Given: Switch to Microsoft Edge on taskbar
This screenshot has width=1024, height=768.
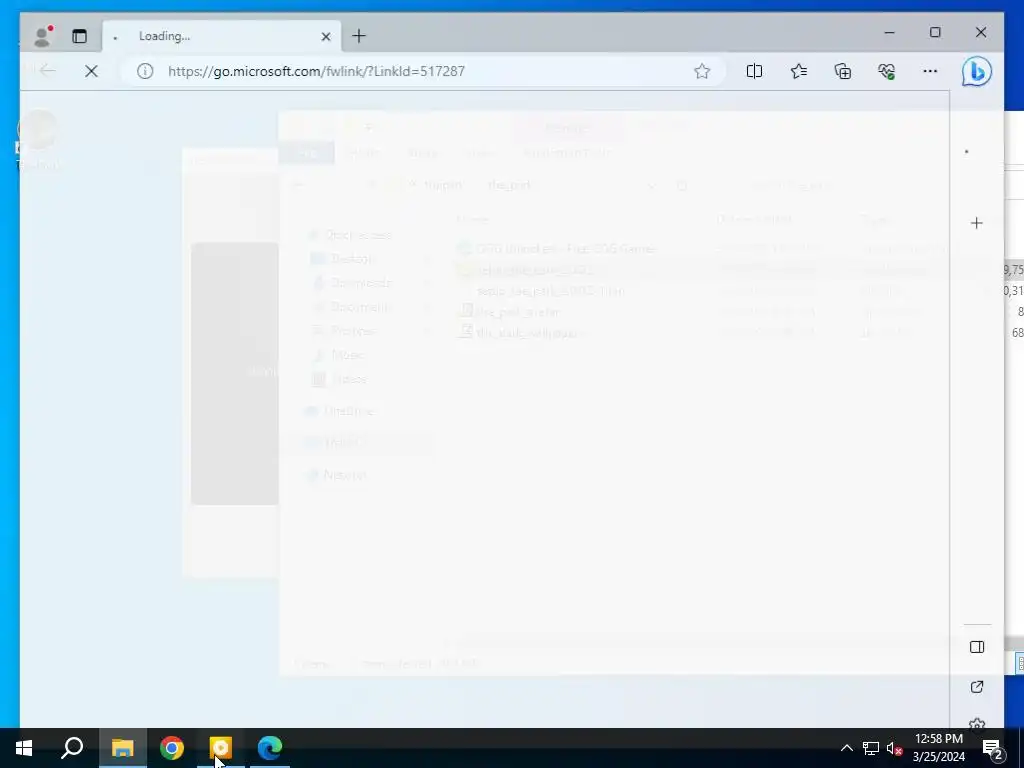Looking at the screenshot, I should click(x=270, y=748).
